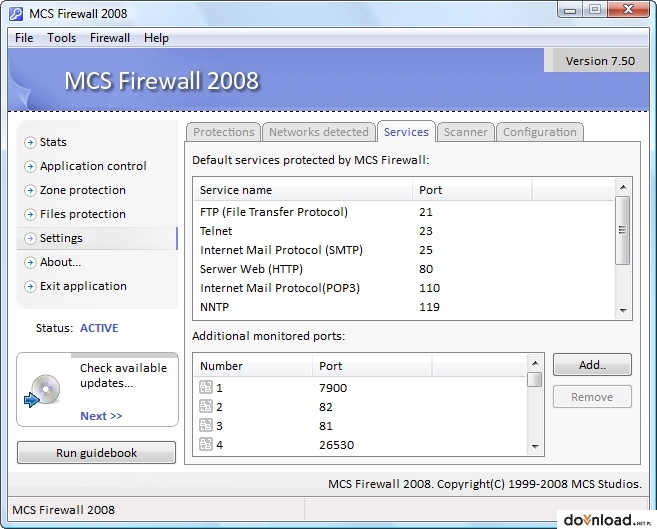
Task: Open the Firewall menu
Action: click(x=110, y=38)
